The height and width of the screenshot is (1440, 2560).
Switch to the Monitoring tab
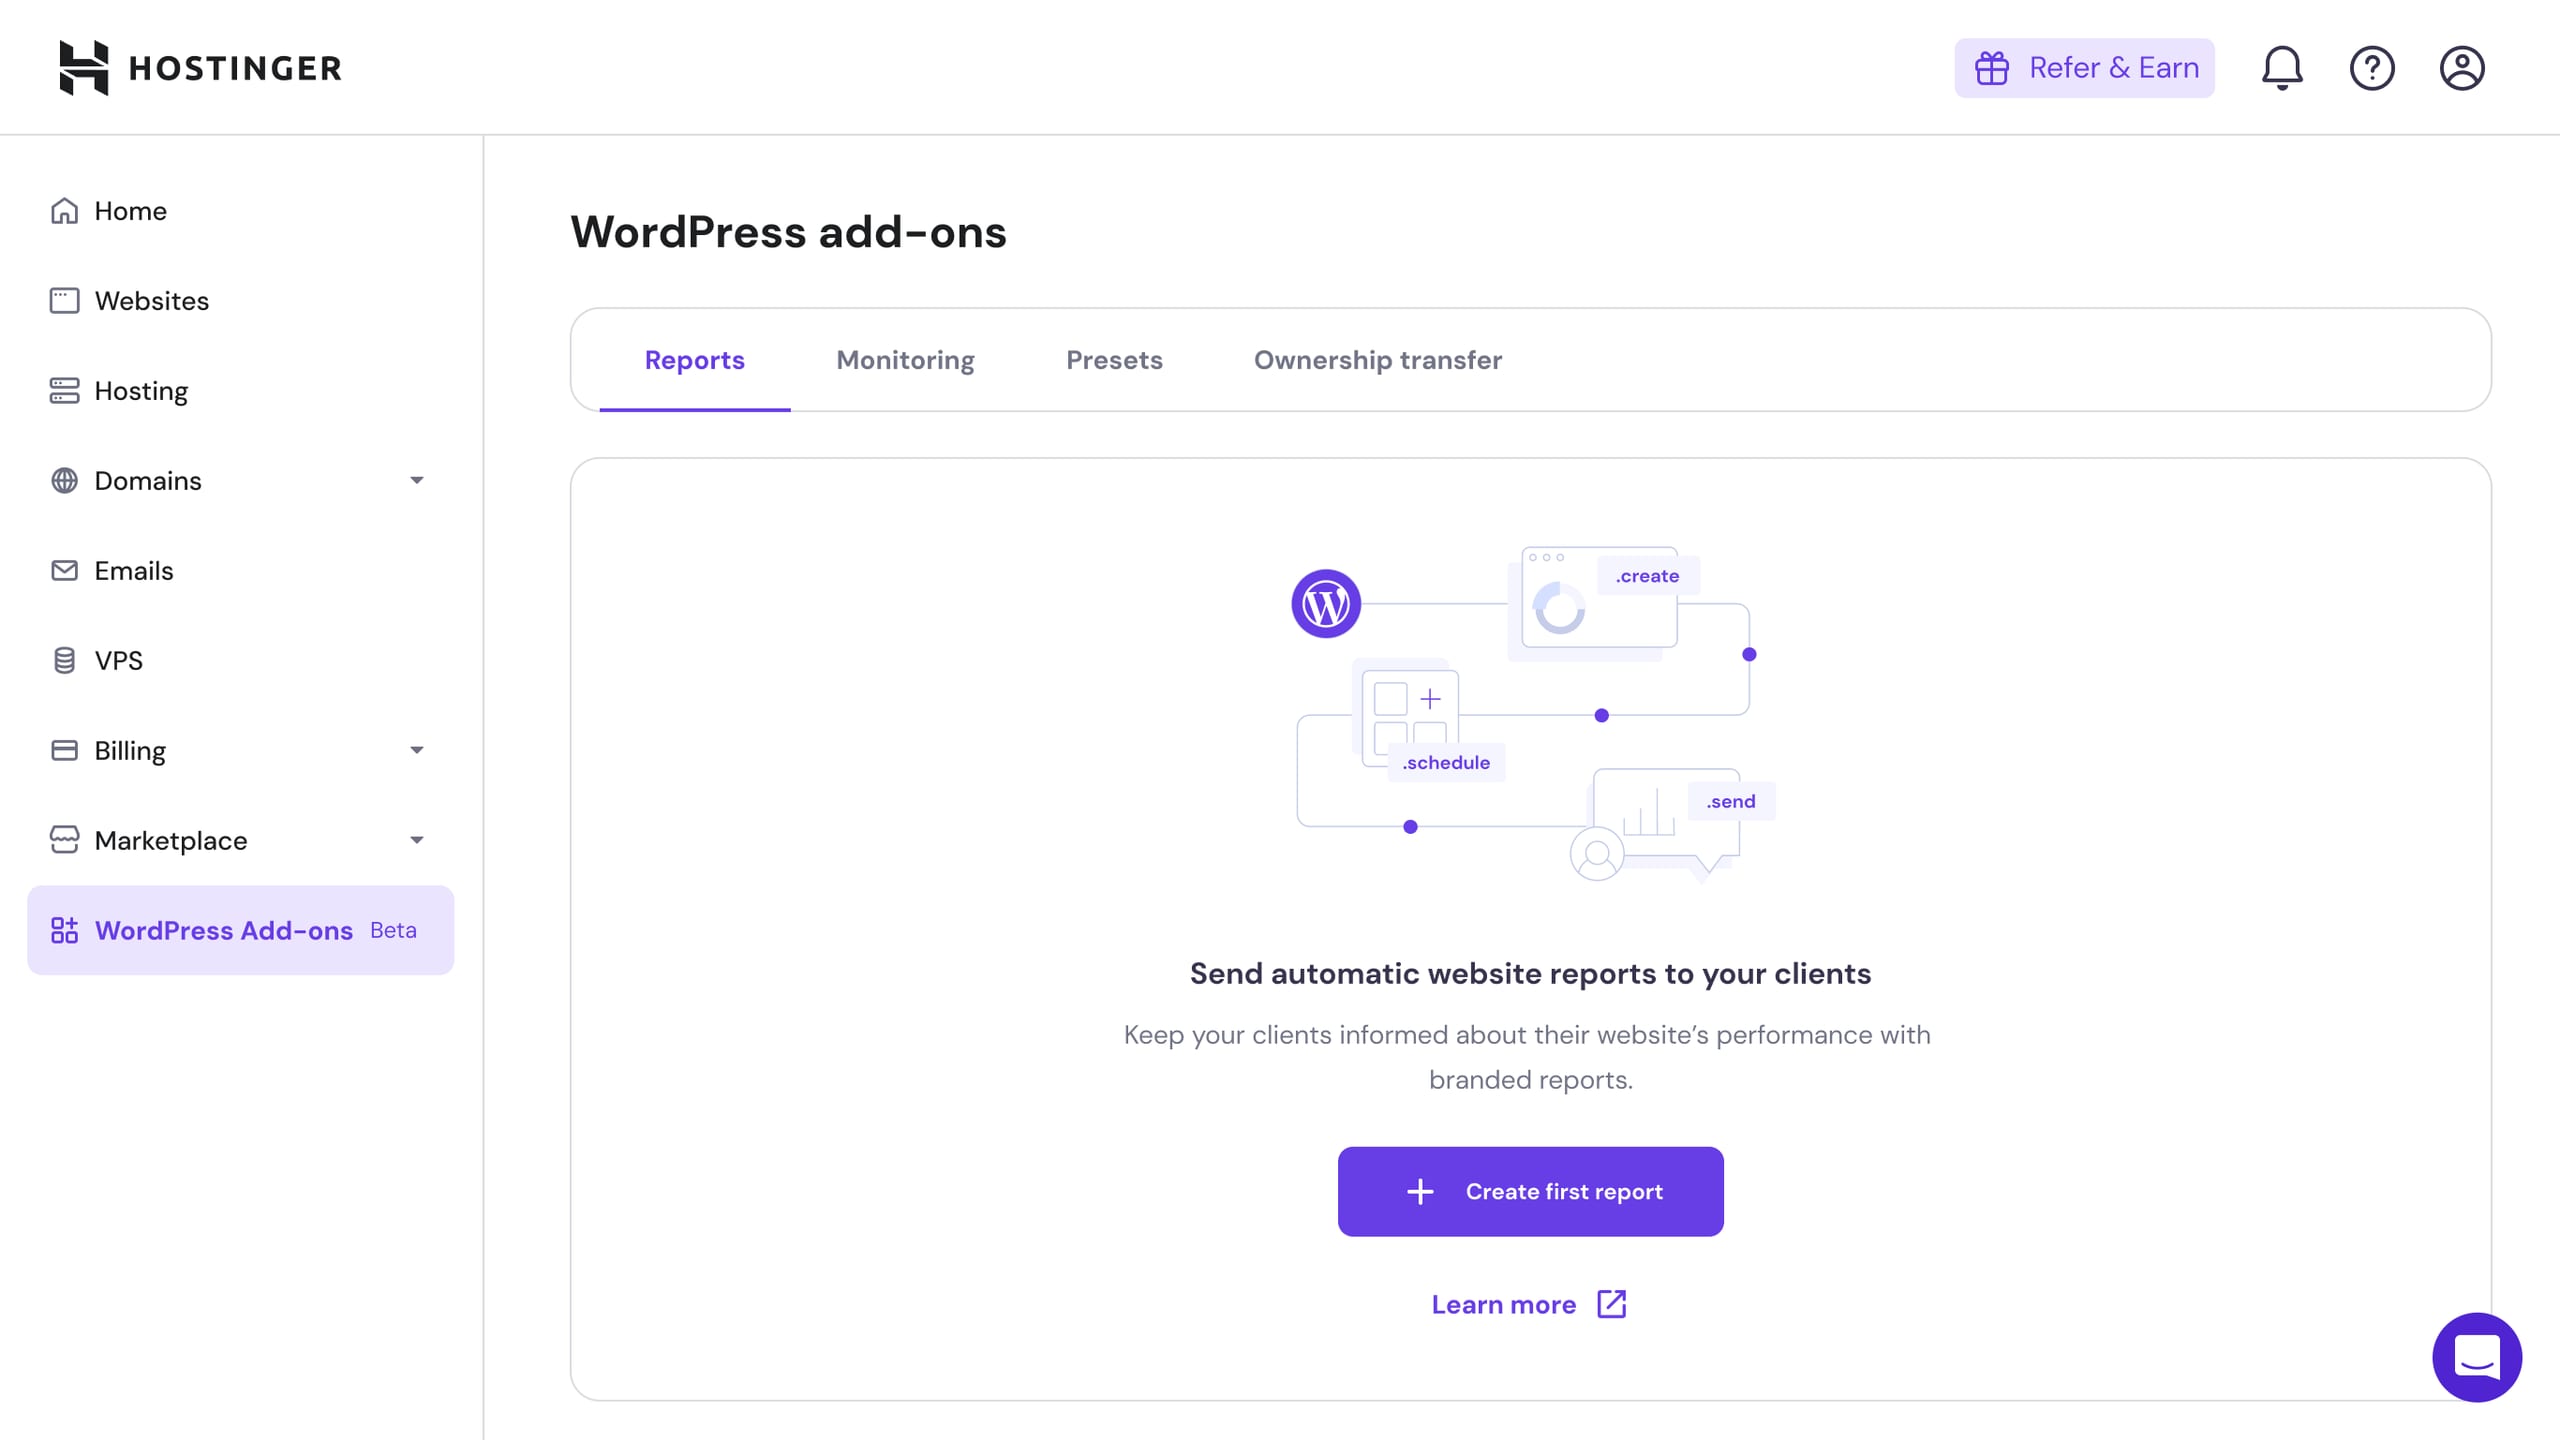(x=905, y=360)
